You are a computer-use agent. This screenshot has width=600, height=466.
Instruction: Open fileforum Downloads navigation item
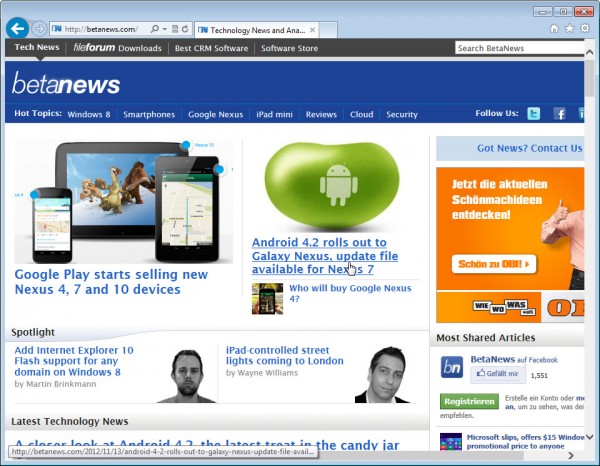[x=117, y=48]
